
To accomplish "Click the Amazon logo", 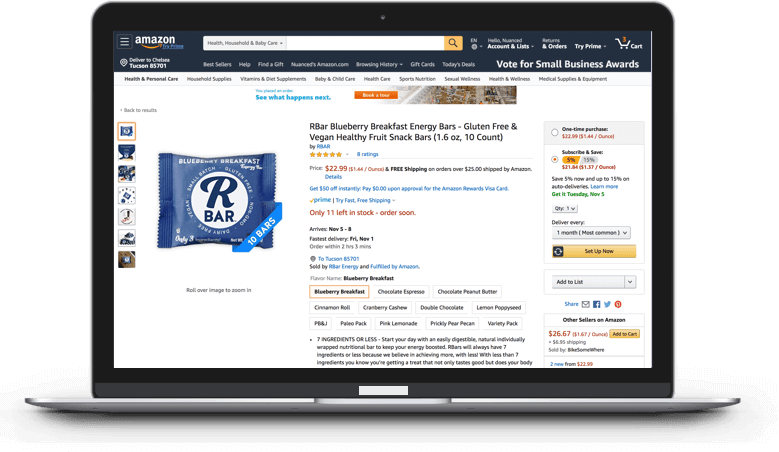I will point(155,41).
